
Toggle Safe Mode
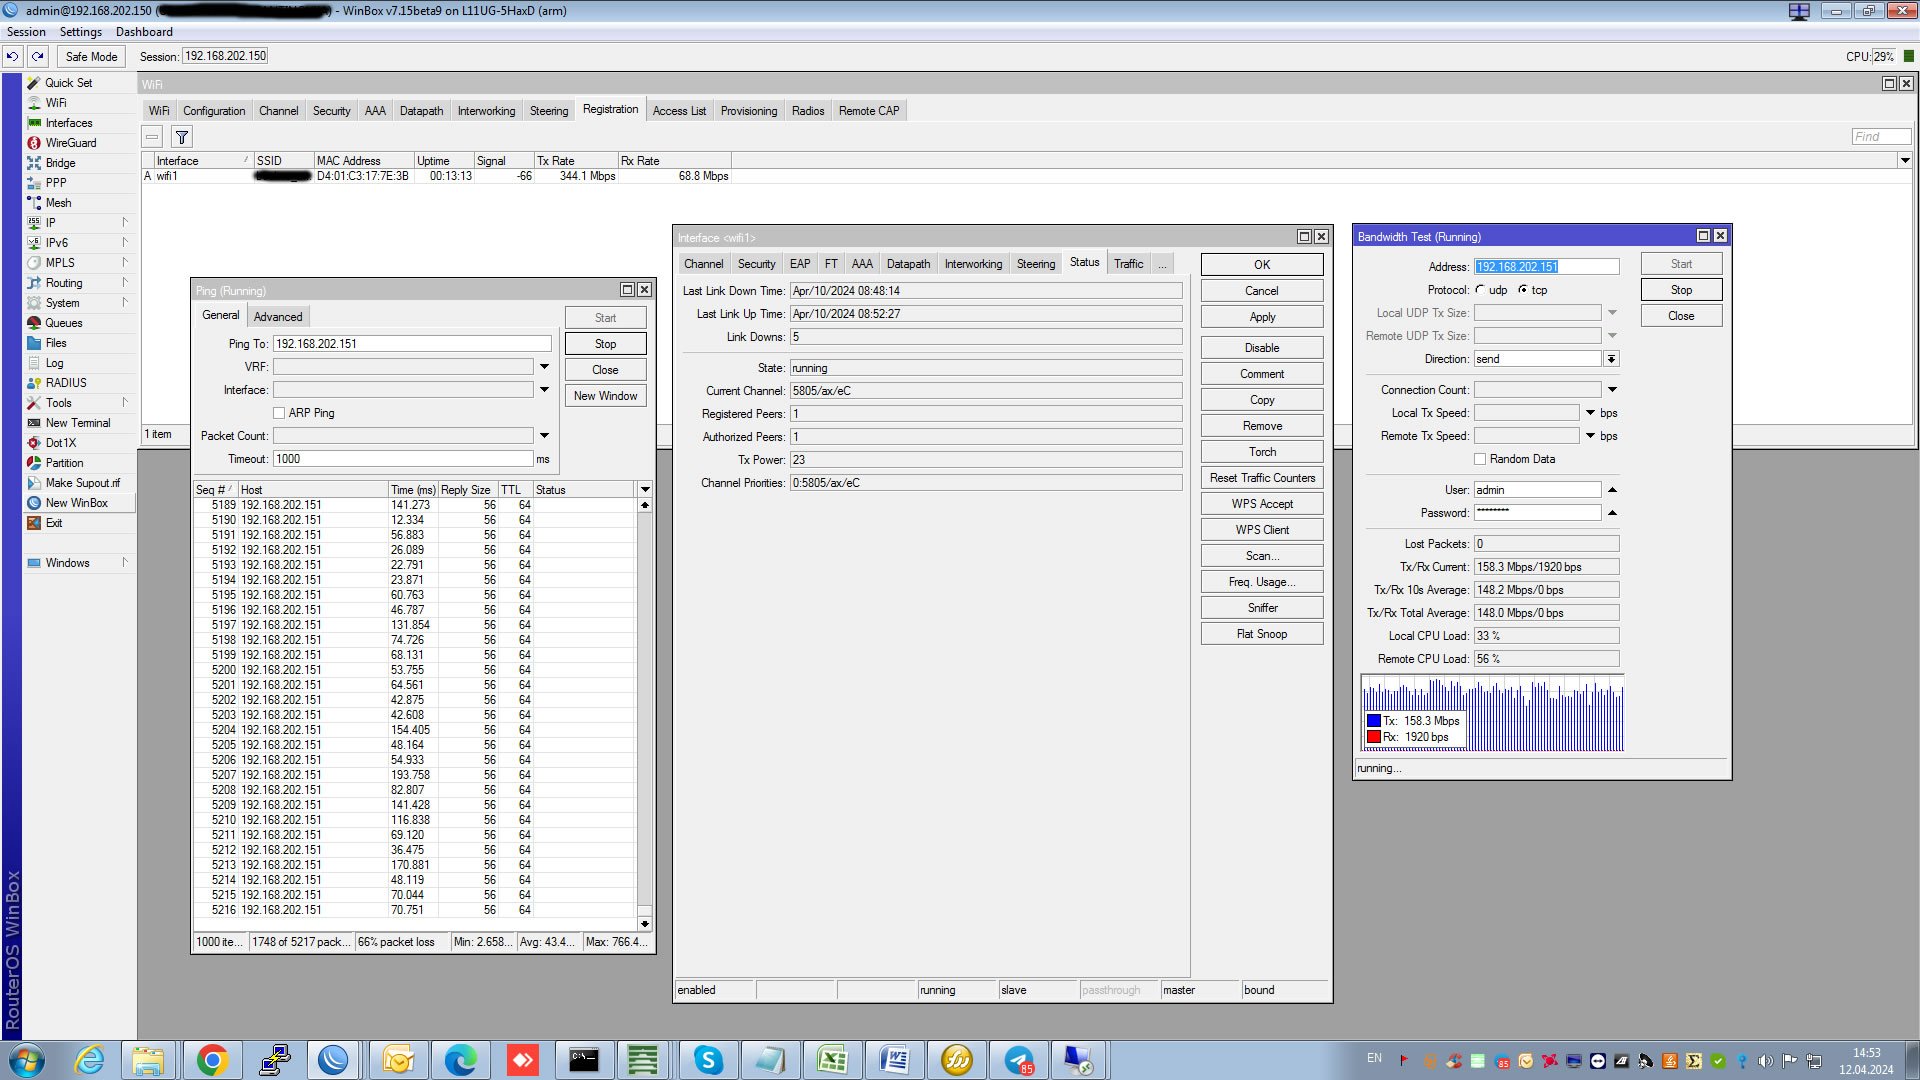click(x=91, y=57)
